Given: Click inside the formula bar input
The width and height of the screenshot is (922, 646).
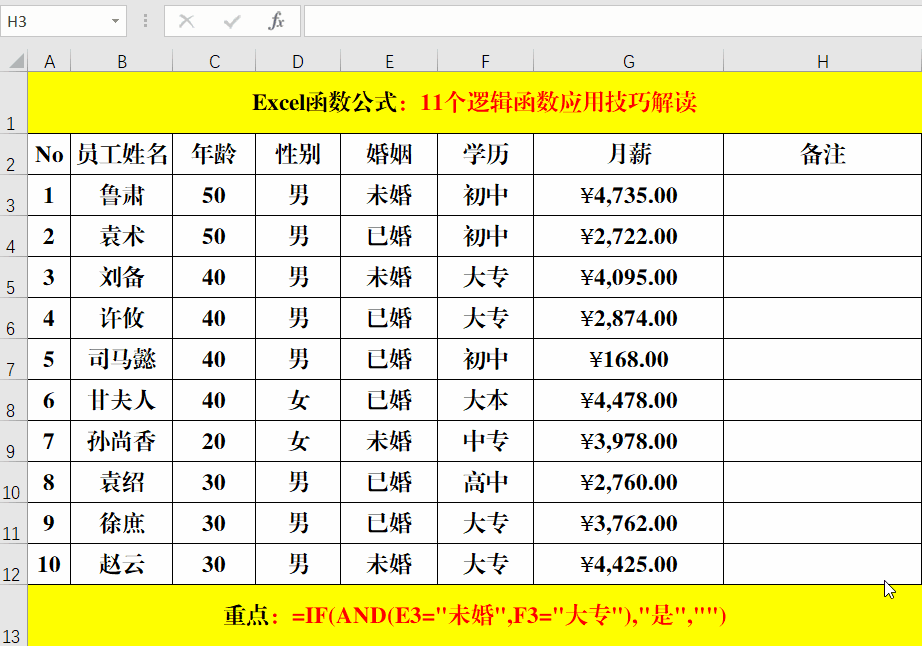Looking at the screenshot, I should (x=613, y=21).
